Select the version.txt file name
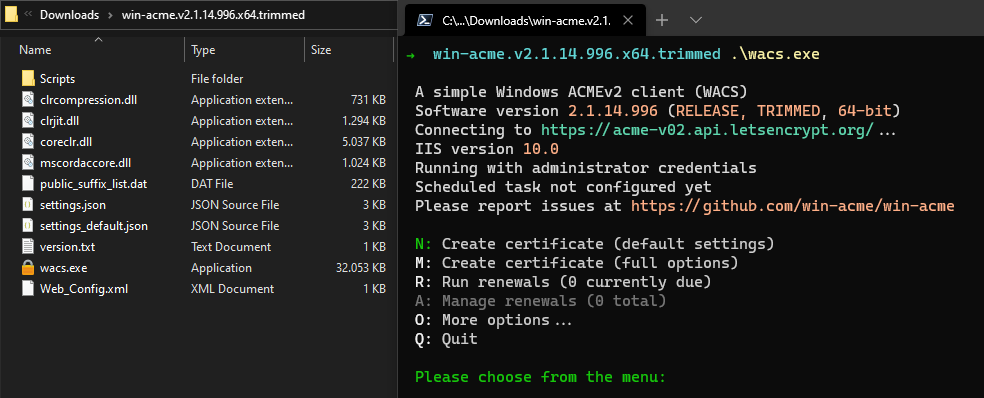984x398 pixels. click(x=67, y=247)
